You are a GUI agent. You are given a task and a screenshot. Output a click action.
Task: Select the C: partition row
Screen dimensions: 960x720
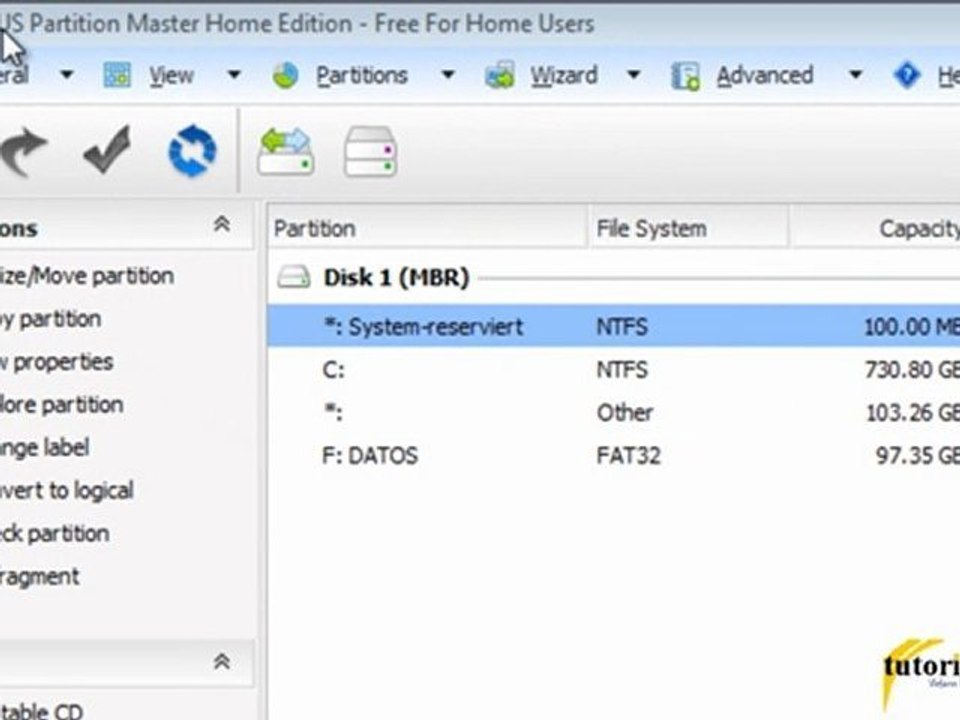coord(614,370)
